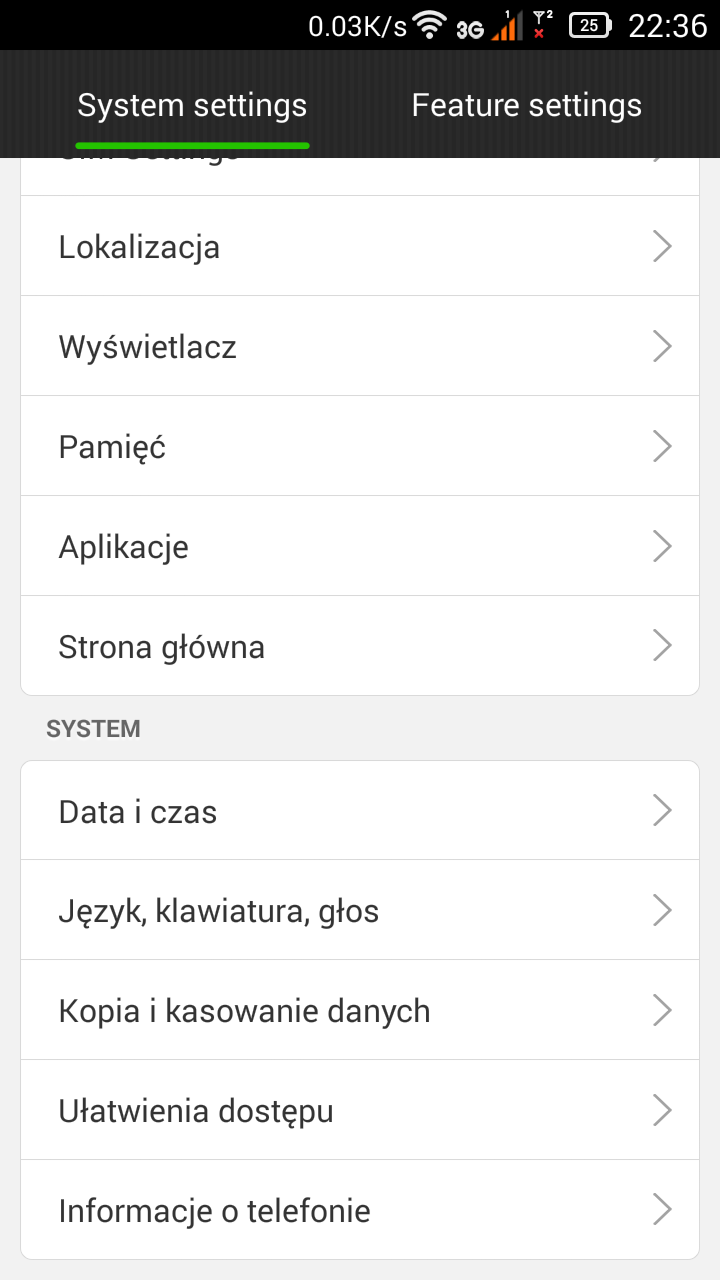The image size is (720, 1280).
Task: Tap the arrow next to Pamięć
Action: (x=661, y=446)
